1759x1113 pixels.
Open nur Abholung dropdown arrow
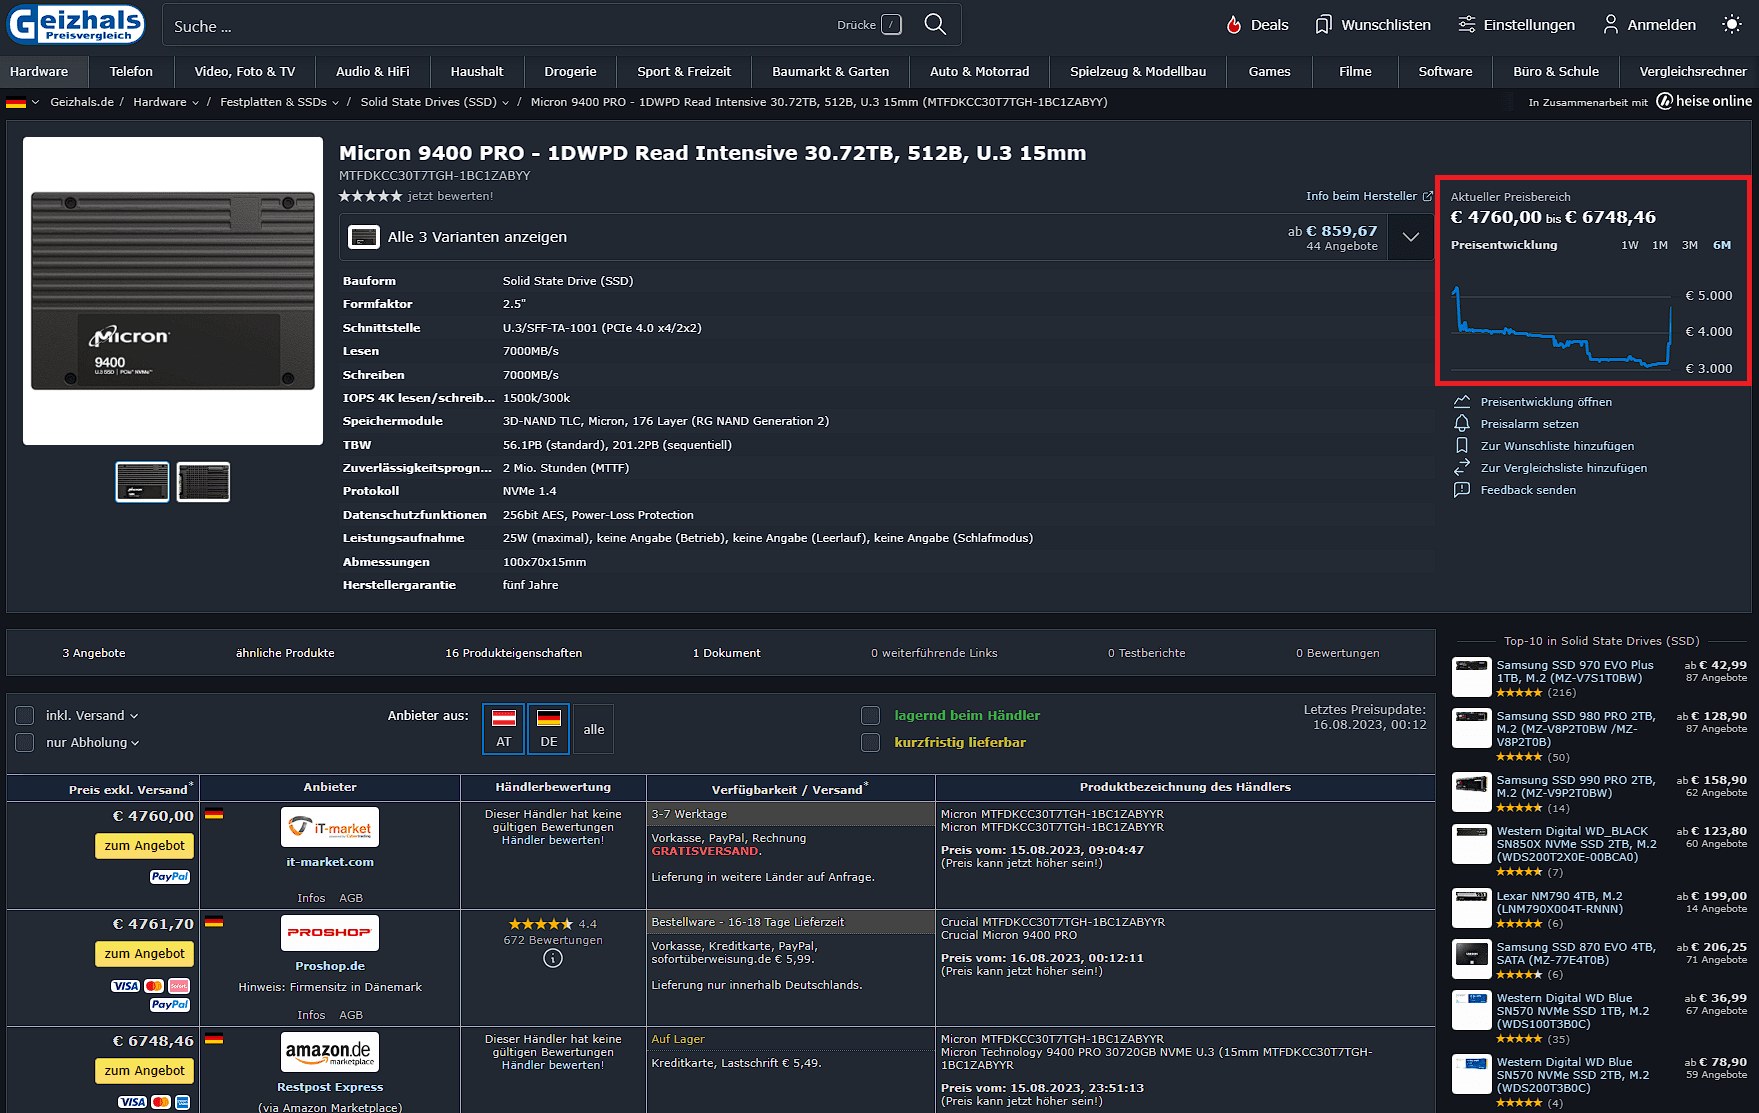[x=135, y=744]
